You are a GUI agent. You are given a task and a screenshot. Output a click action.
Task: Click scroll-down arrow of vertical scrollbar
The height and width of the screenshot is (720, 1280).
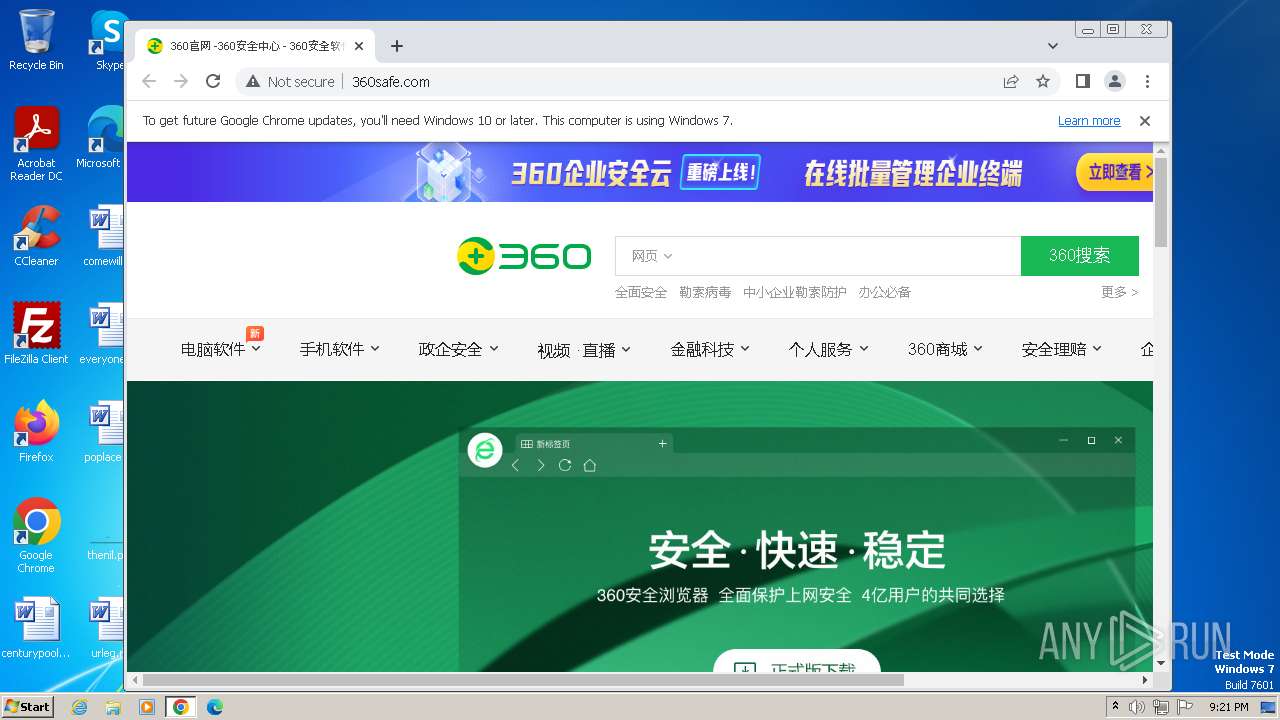pos(1161,663)
